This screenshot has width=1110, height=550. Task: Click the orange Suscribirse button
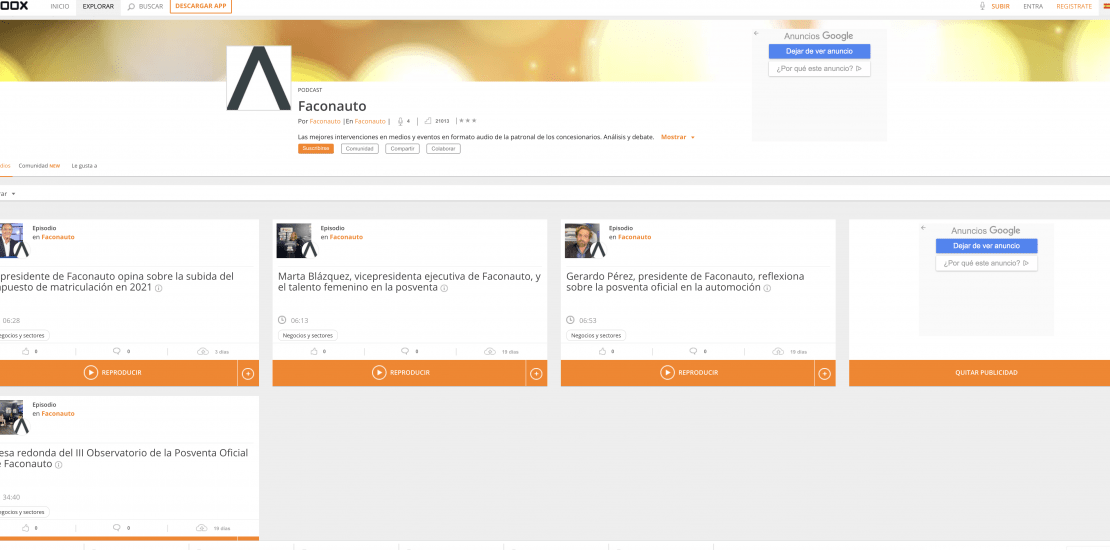pos(316,149)
